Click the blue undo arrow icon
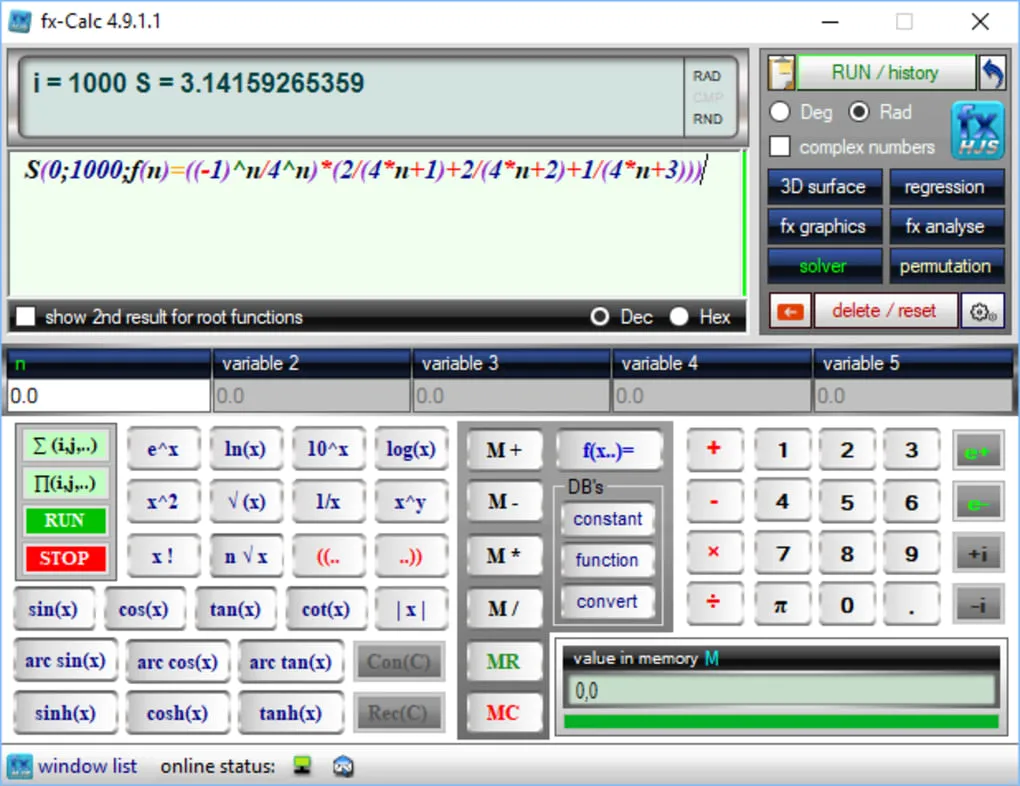Image resolution: width=1020 pixels, height=786 pixels. coord(993,72)
